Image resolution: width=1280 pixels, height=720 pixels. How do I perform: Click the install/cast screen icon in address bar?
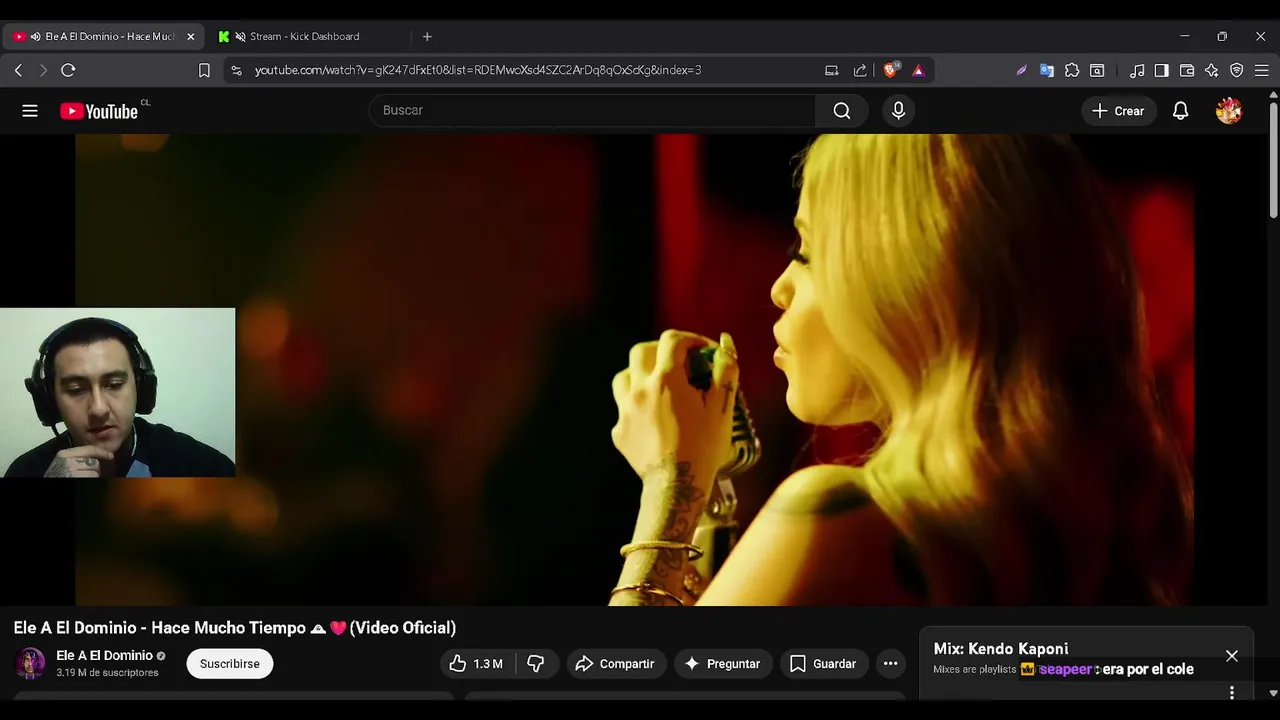coord(831,70)
